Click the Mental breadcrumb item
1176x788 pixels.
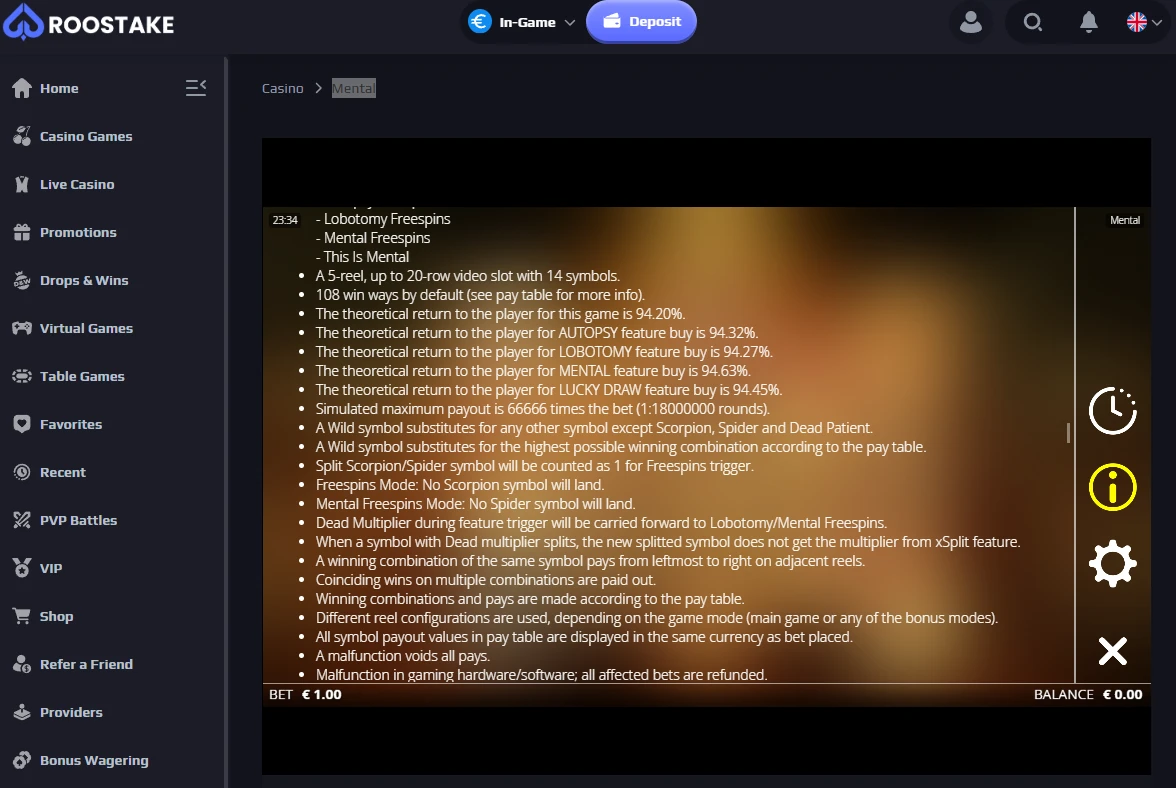tap(353, 88)
